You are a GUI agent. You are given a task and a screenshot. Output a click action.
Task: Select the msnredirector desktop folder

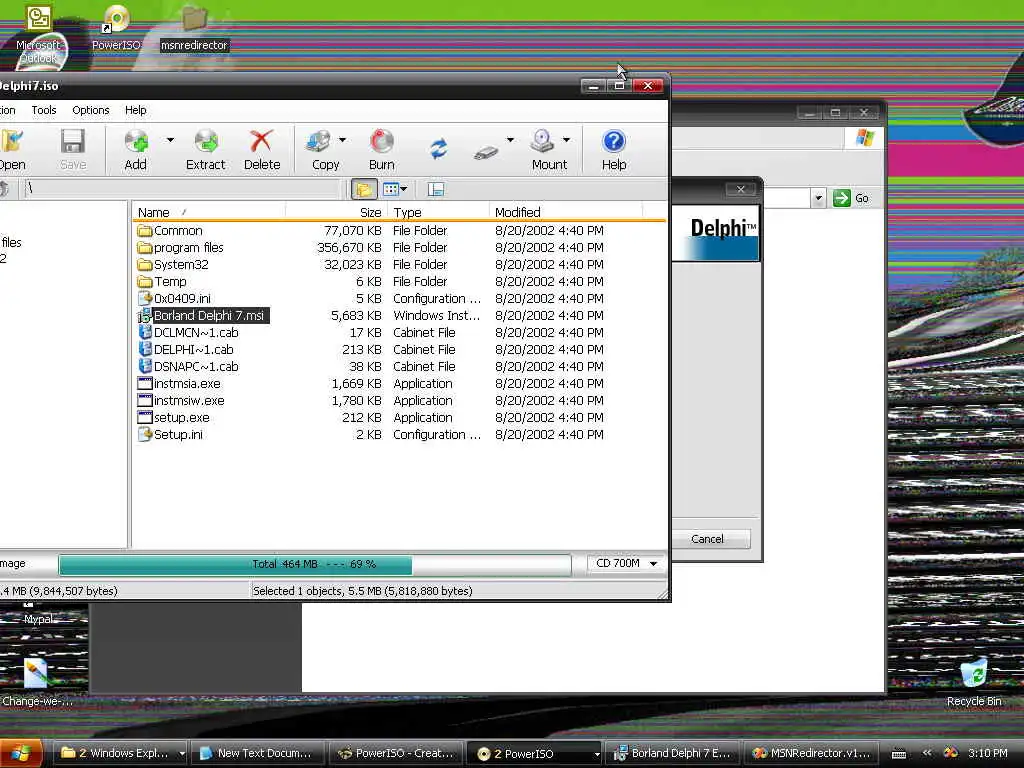coord(194,28)
